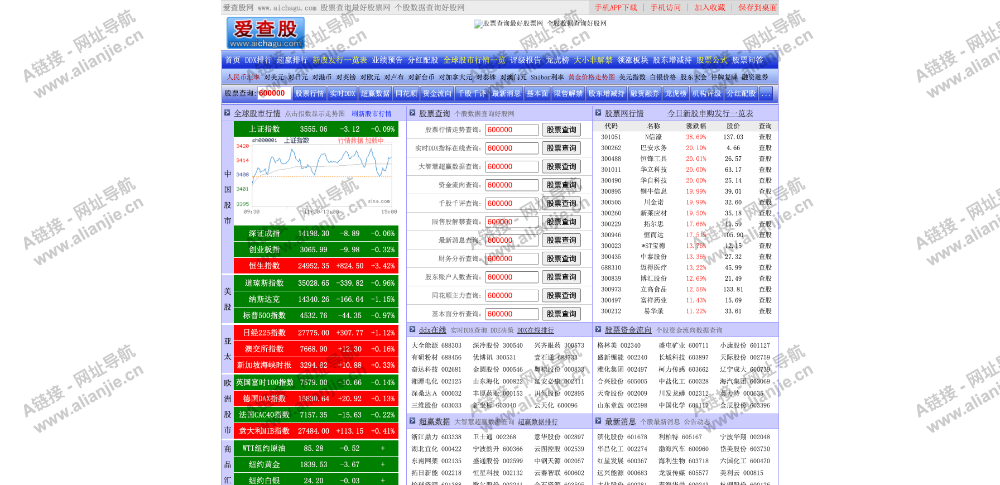Click 手机APP下载 link at top
Viewport: 1000px width, 485px height.
(x=615, y=8)
